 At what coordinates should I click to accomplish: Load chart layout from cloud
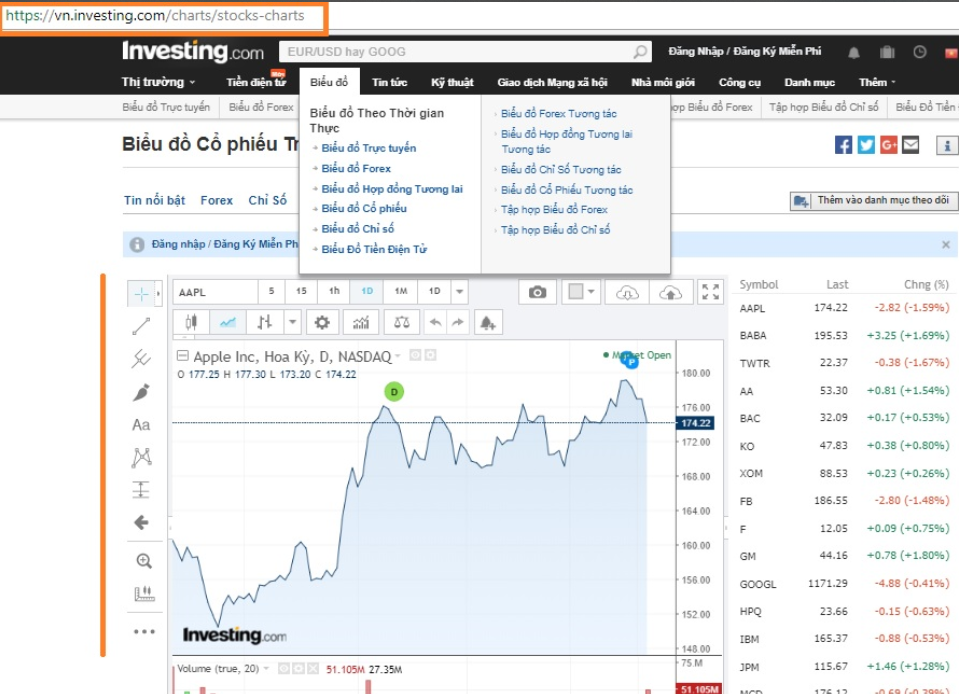coord(627,293)
